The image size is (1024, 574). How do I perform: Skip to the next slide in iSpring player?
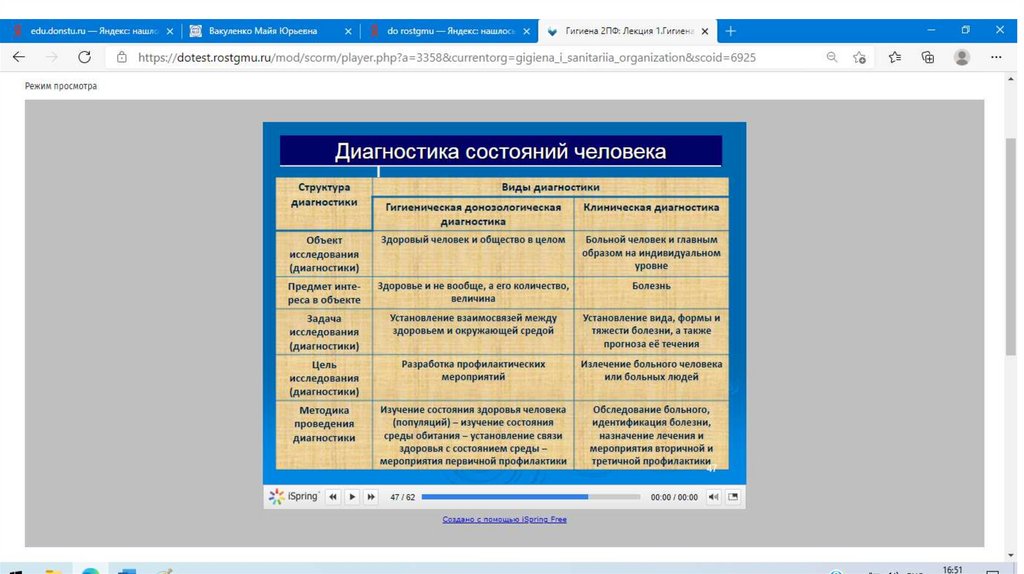371,497
